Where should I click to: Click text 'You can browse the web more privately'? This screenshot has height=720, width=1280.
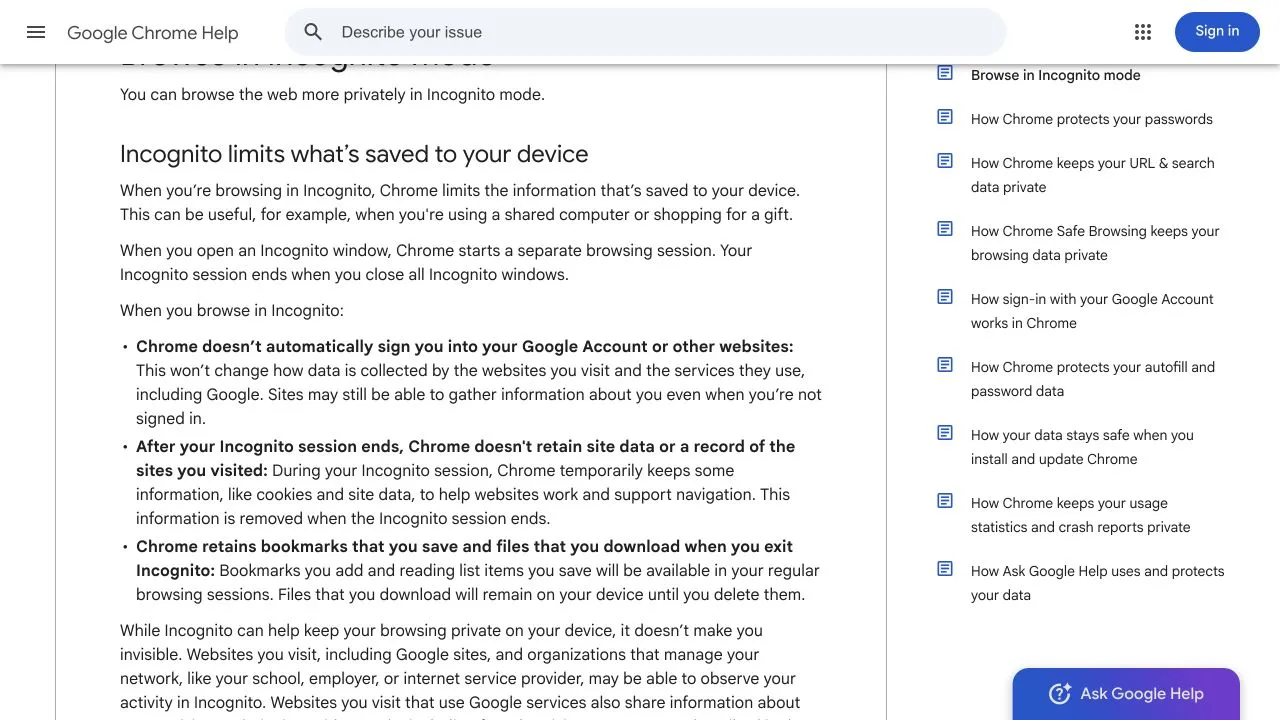332,95
